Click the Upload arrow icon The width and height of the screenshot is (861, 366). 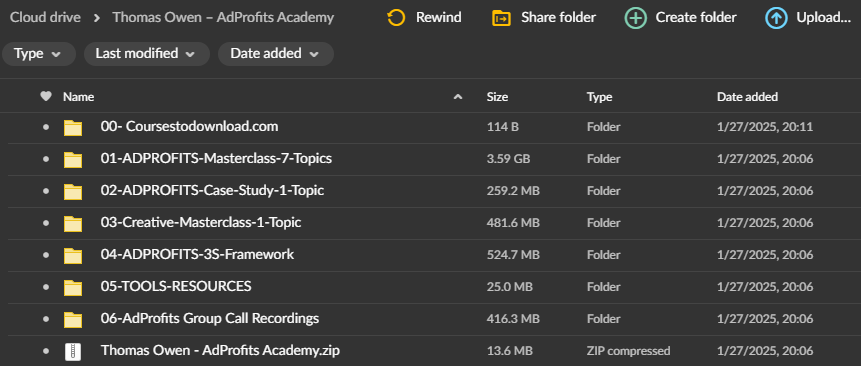click(775, 18)
